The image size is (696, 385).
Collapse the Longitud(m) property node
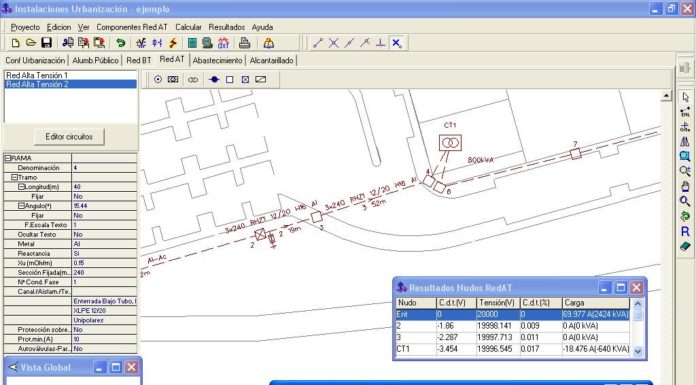tap(21, 187)
